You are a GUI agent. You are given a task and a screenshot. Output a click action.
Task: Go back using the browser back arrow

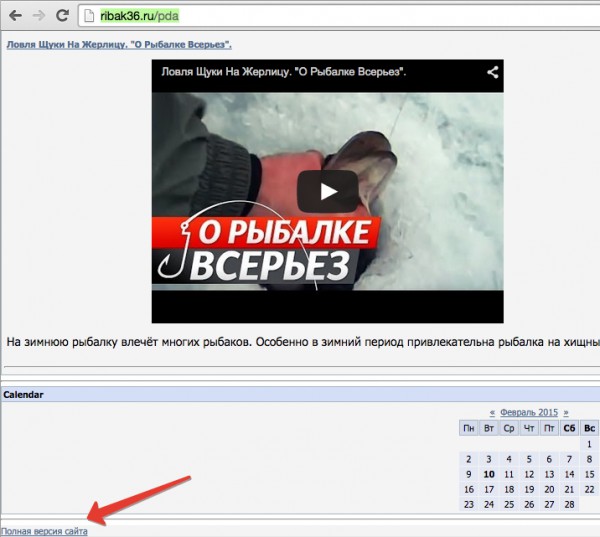(15, 16)
